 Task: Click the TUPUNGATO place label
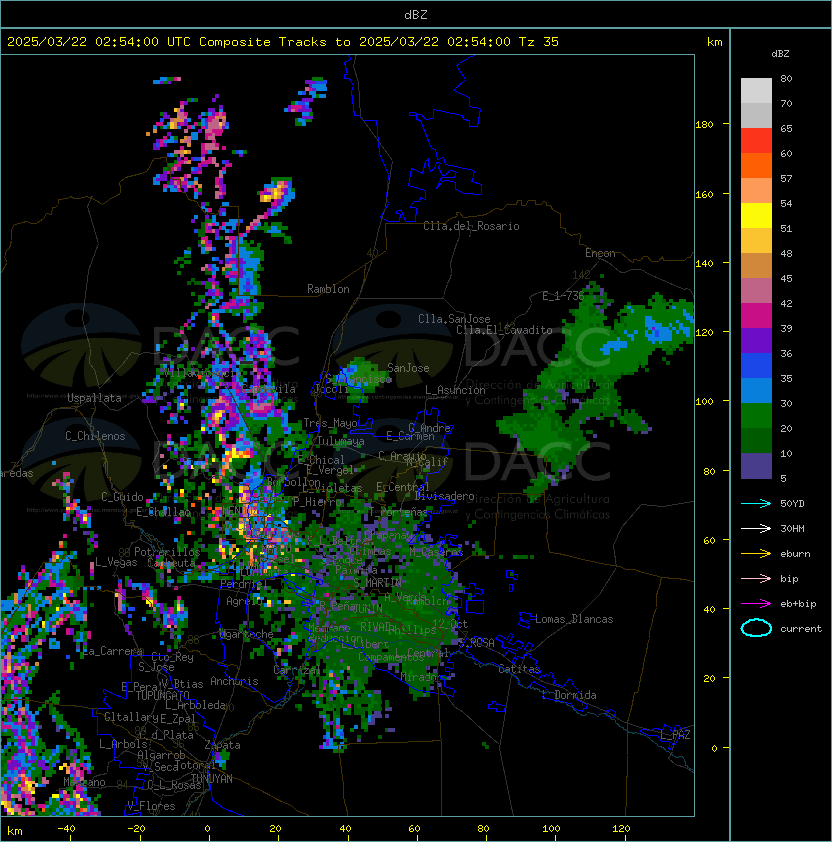click(162, 695)
